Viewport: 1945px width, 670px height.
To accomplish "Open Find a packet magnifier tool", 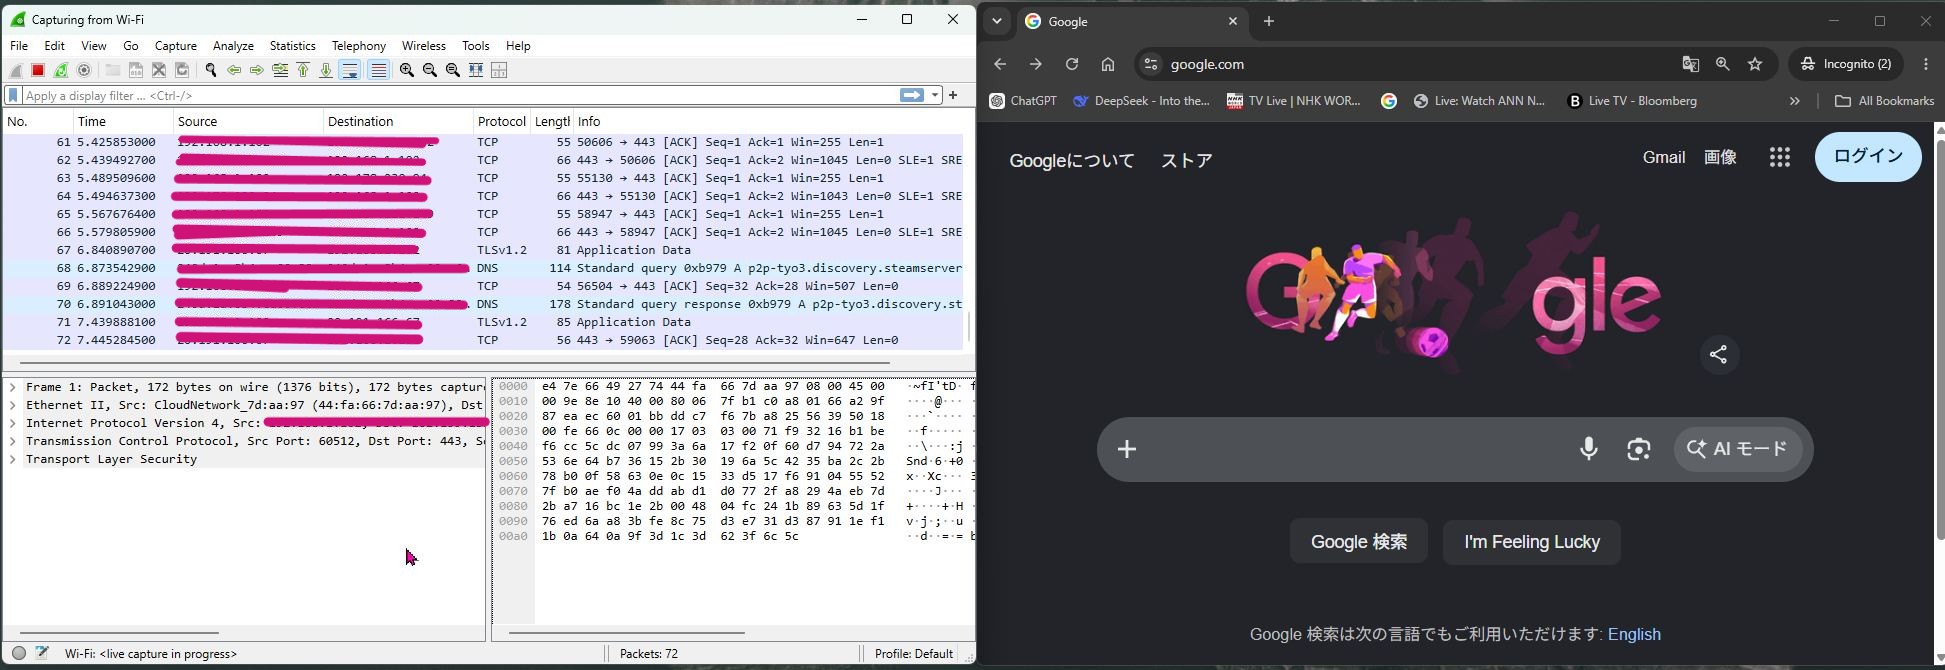I will point(211,70).
